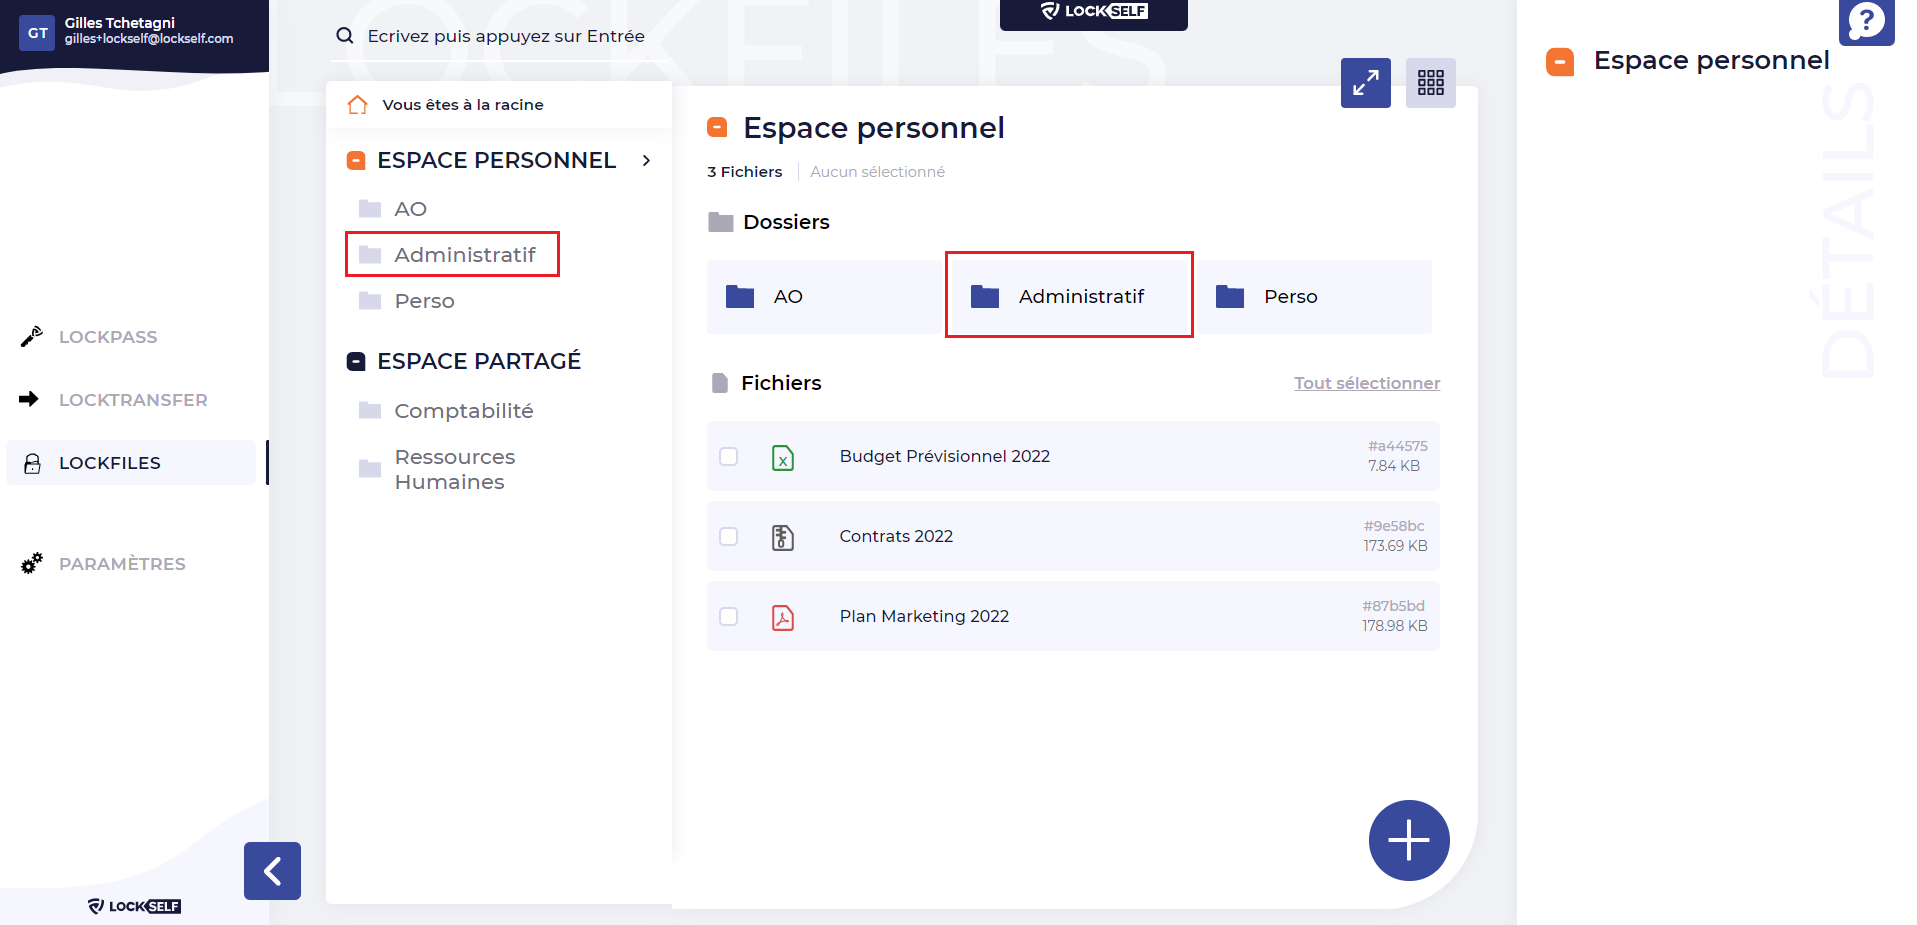Check the Budget Prévisionnel 2022 checkbox

pyautogui.click(x=729, y=456)
